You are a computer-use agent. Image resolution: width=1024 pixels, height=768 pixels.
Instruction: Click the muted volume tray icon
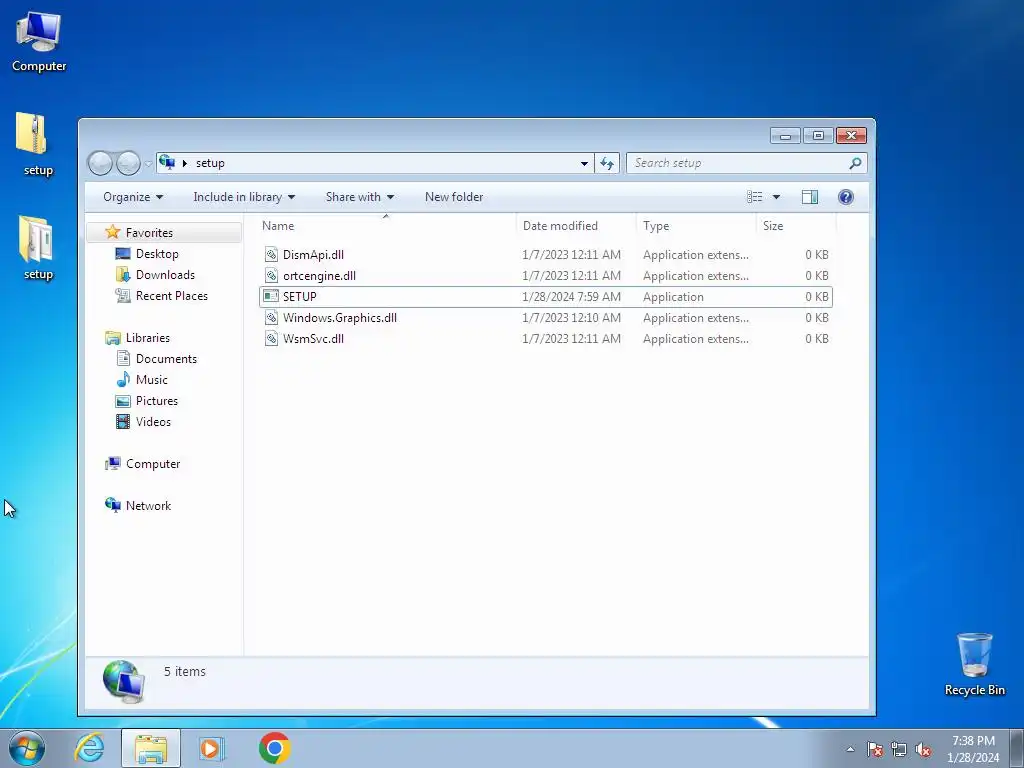click(923, 749)
